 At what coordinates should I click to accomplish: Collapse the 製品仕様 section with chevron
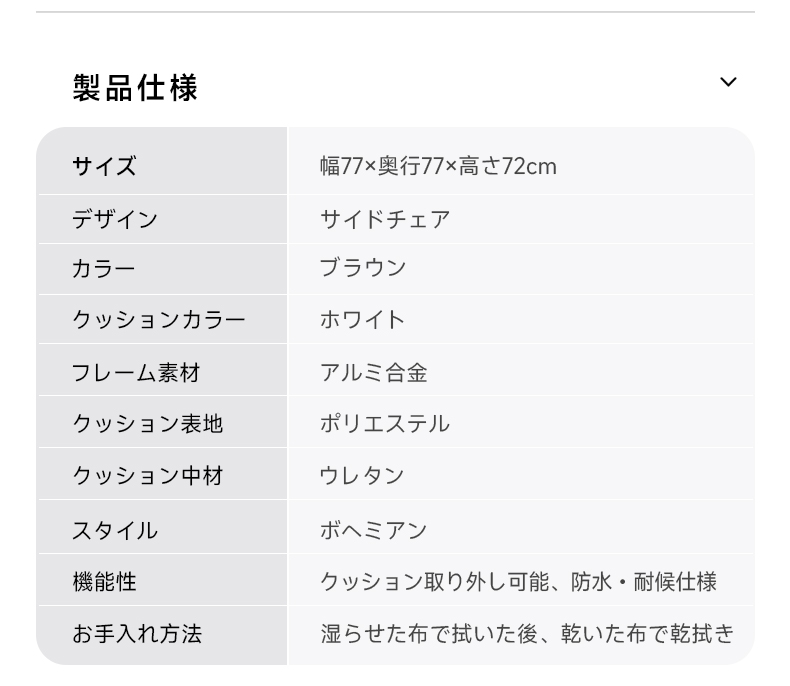click(x=728, y=82)
